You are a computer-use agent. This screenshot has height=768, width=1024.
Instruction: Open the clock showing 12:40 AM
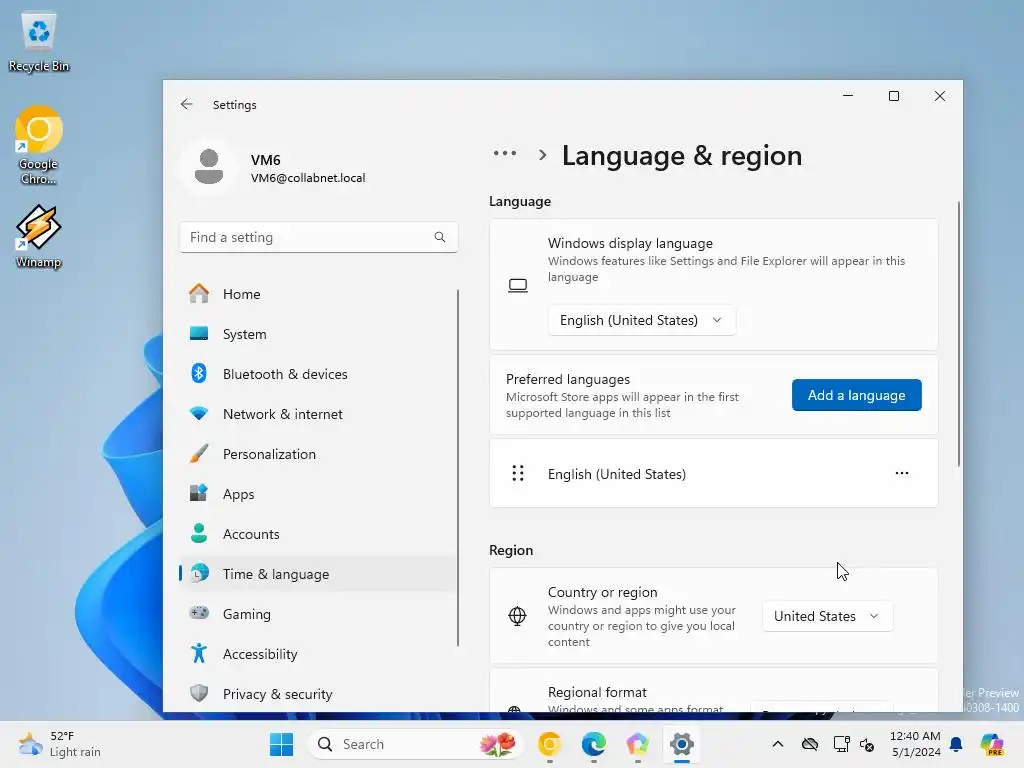click(915, 744)
